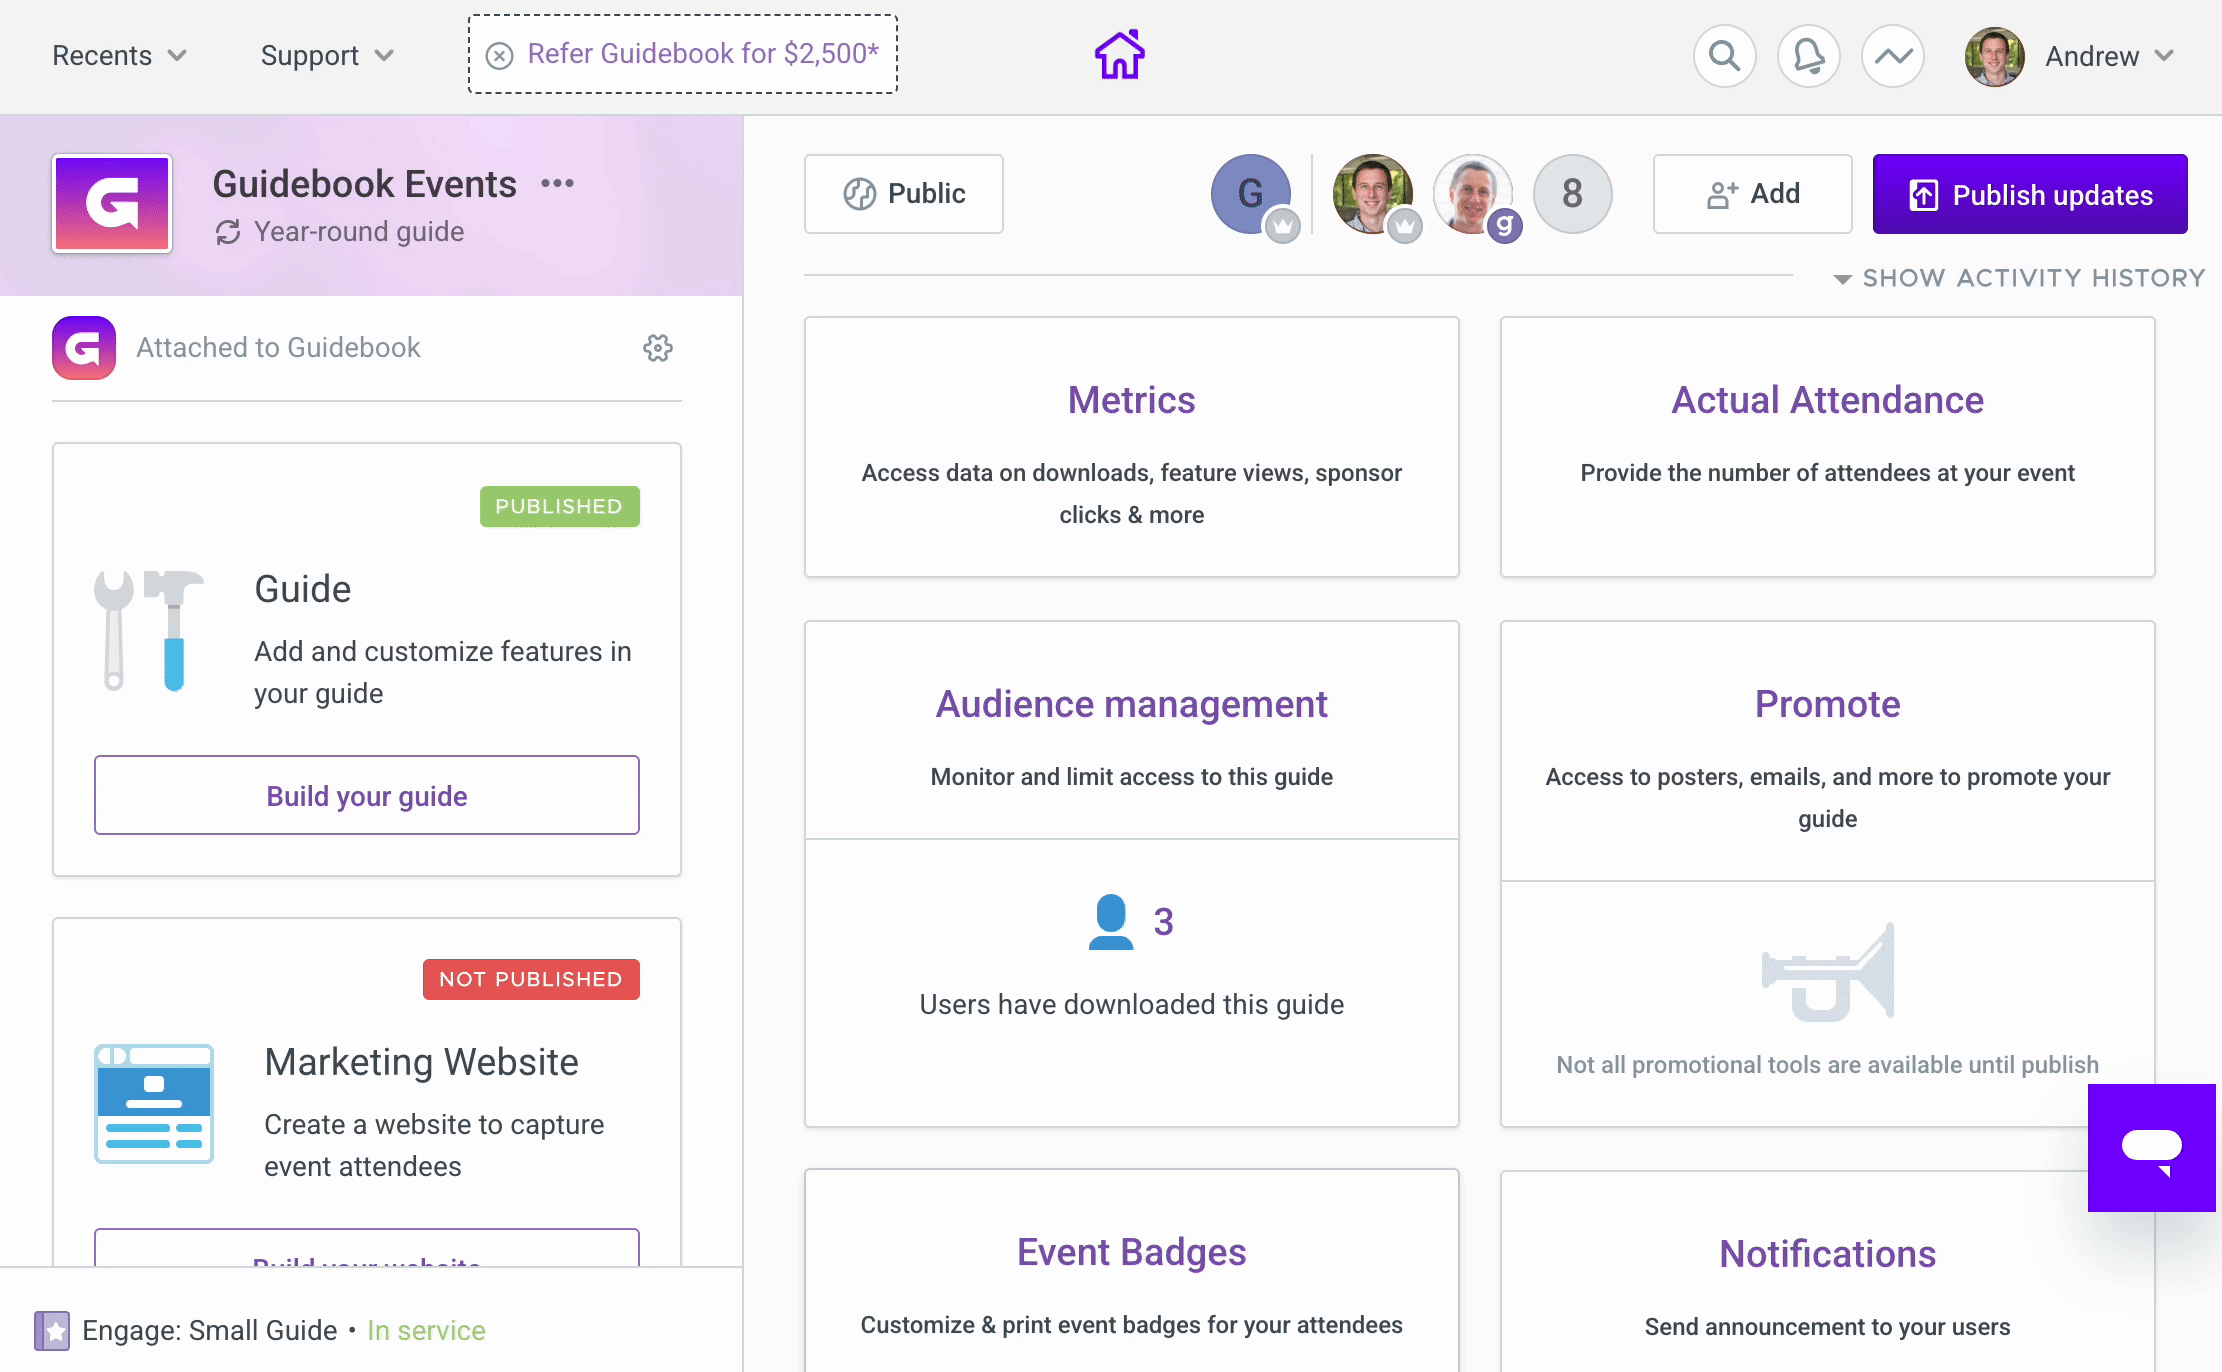Click Add collaborator button
The height and width of the screenshot is (1372, 2222).
click(x=1752, y=194)
